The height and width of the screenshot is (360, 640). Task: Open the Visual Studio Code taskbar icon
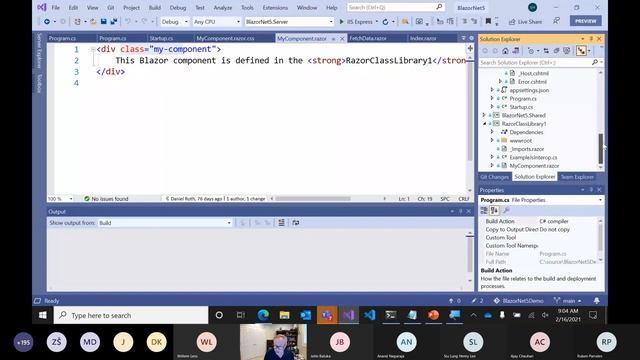[x=369, y=315]
